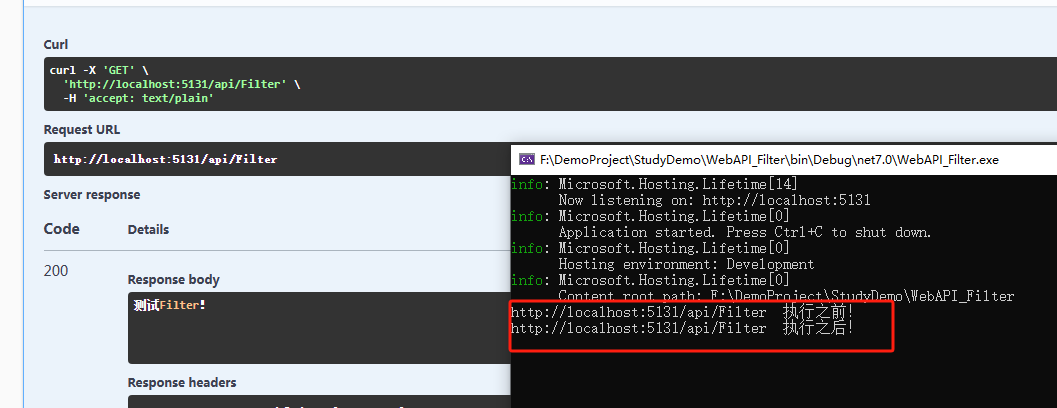Click the 200 status code
This screenshot has height=408, width=1057.
[x=56, y=271]
